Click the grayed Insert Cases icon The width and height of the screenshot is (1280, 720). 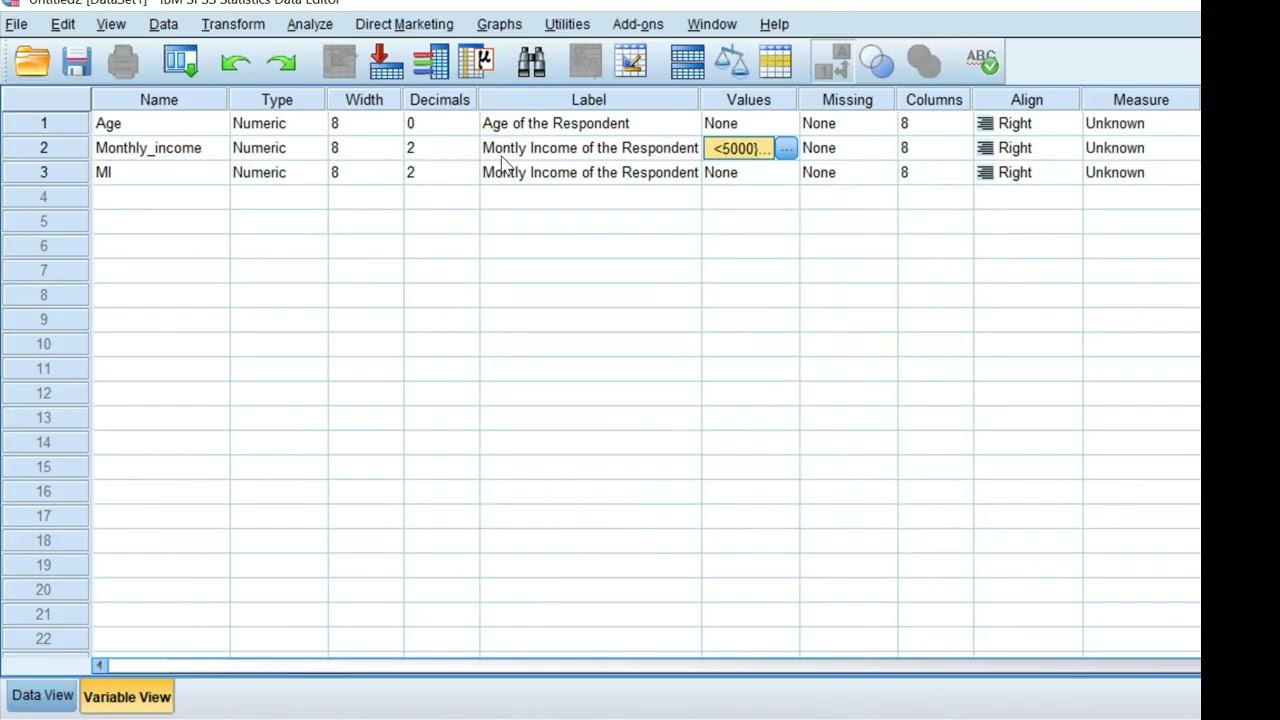tap(586, 63)
